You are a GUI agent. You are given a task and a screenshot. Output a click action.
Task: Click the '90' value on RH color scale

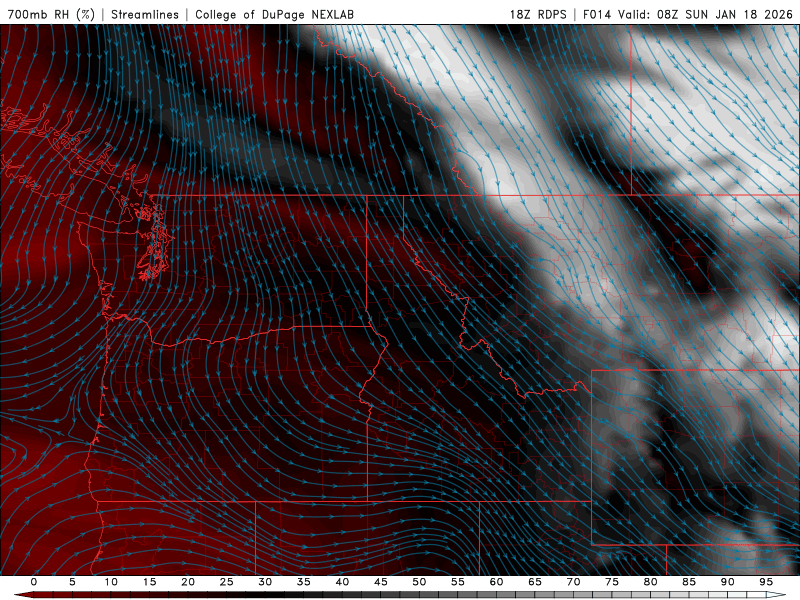[728, 582]
